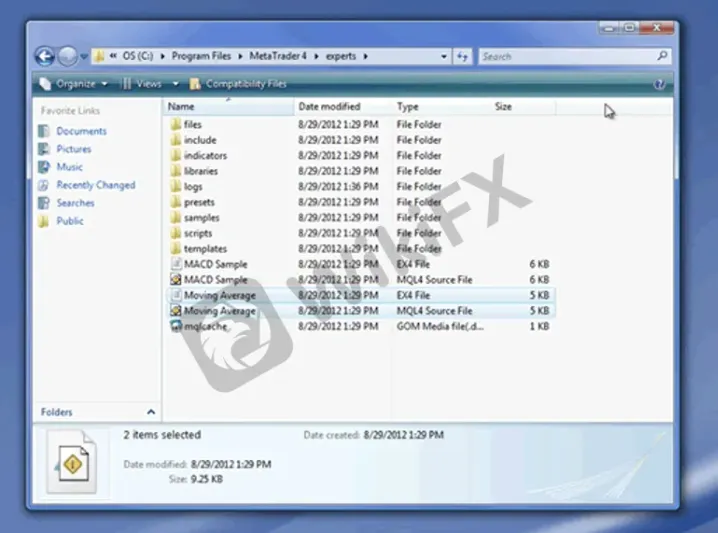Select Moving Average MQL4 source file icon
This screenshot has height=533, width=718.
[x=176, y=311]
